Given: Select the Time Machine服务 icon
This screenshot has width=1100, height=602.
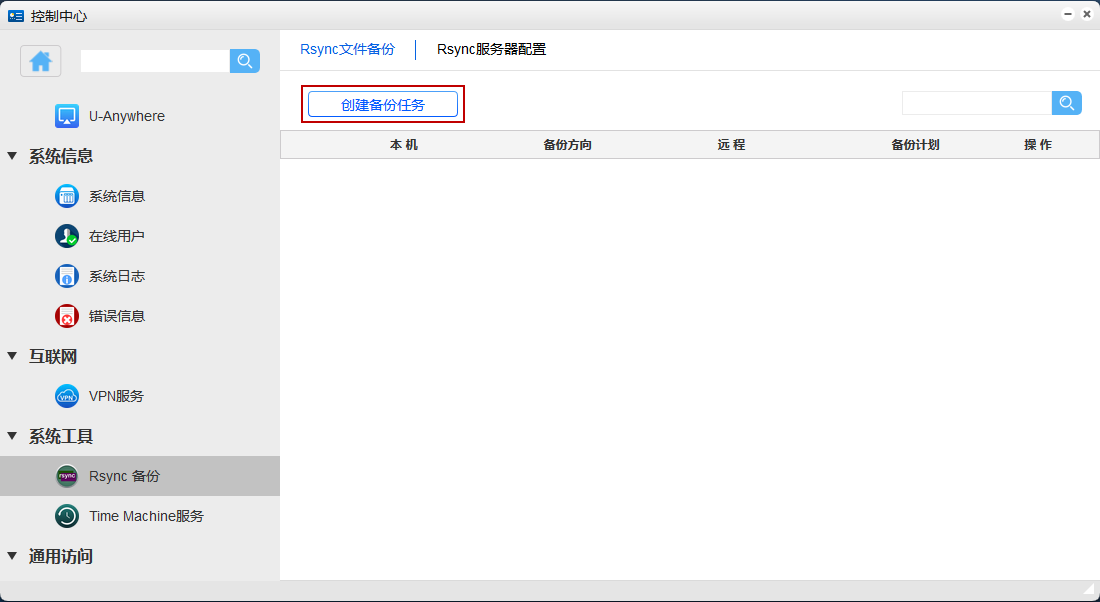Looking at the screenshot, I should tap(67, 516).
